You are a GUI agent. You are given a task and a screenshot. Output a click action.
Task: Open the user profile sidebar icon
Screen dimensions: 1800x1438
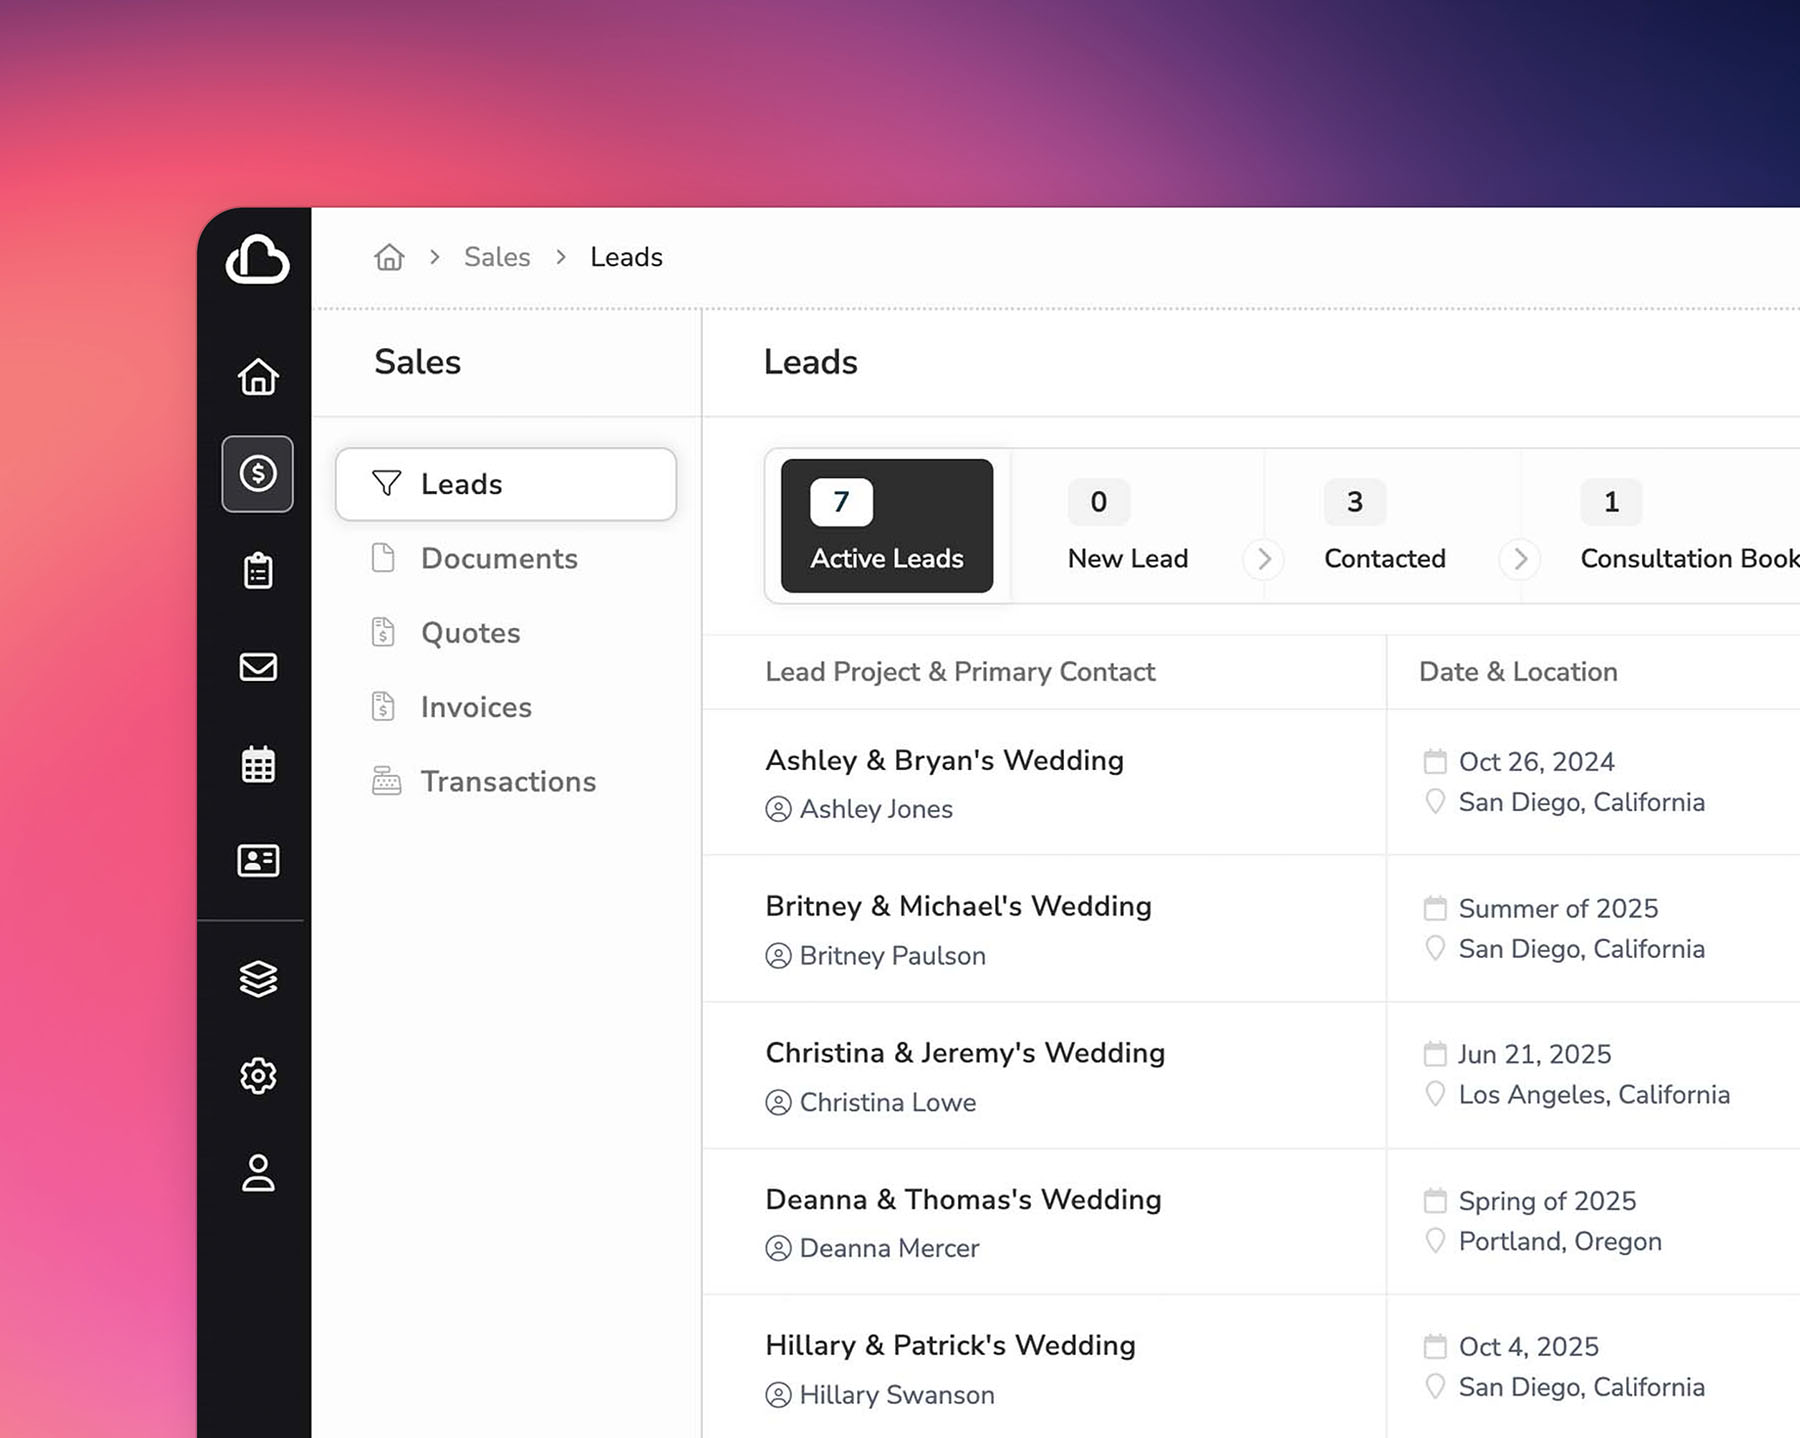258,1173
